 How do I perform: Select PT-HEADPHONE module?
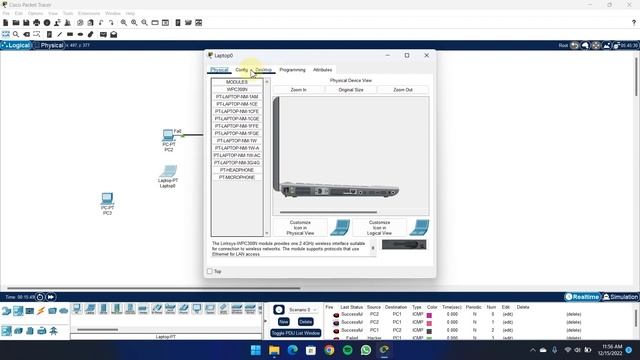point(237,170)
